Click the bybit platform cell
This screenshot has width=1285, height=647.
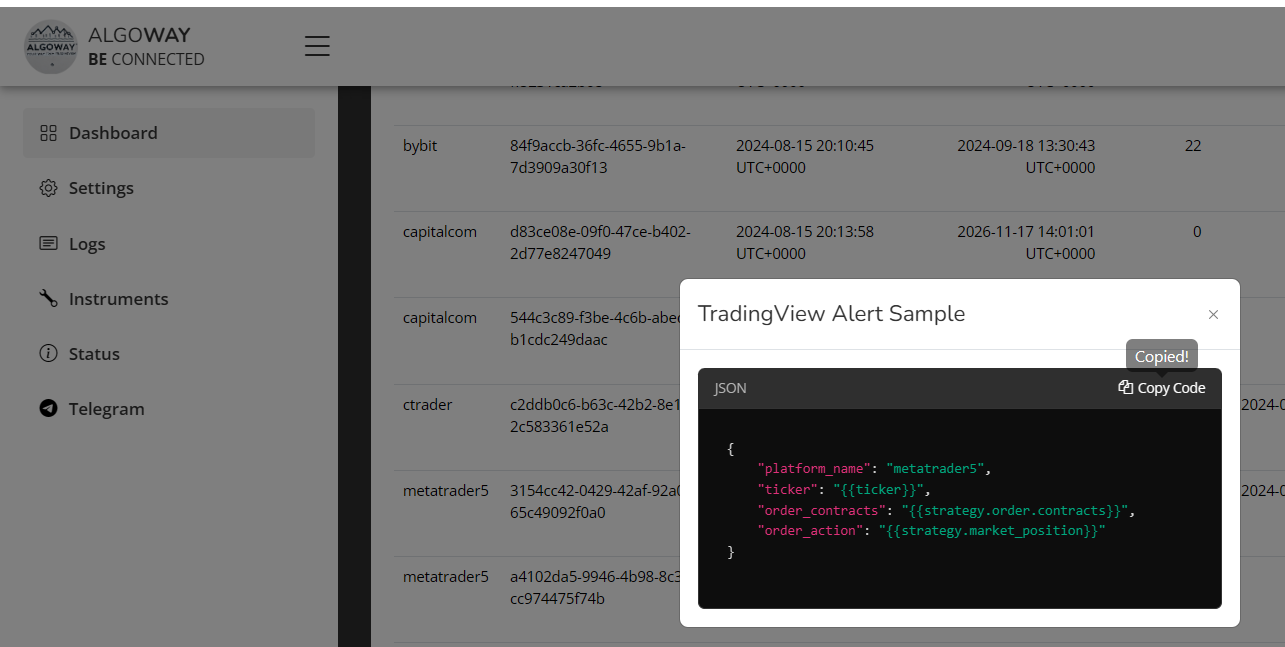(x=420, y=146)
